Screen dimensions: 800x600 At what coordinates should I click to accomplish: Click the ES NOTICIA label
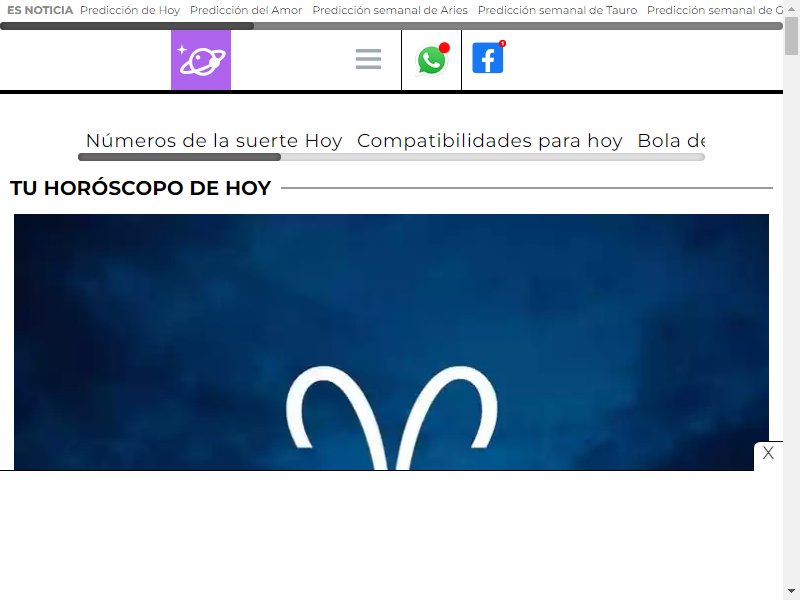(x=40, y=10)
